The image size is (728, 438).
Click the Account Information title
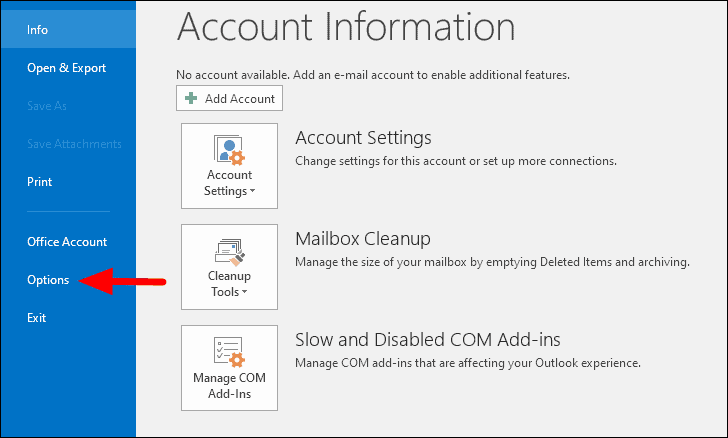pos(346,27)
